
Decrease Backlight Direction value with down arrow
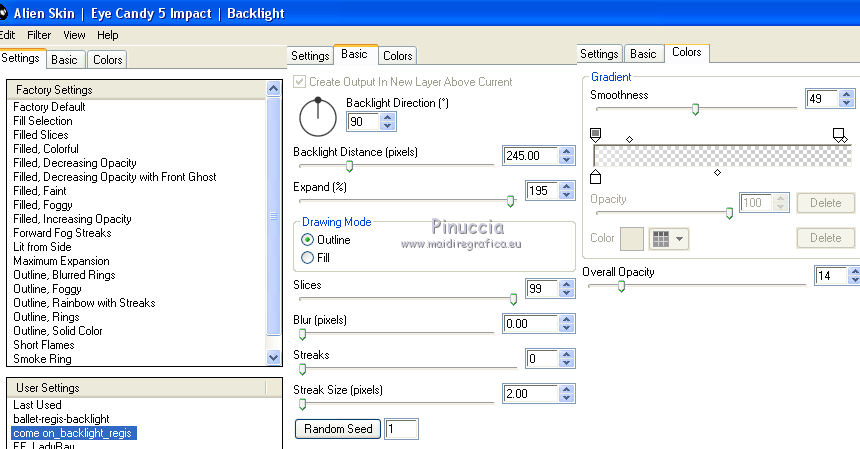[388, 126]
